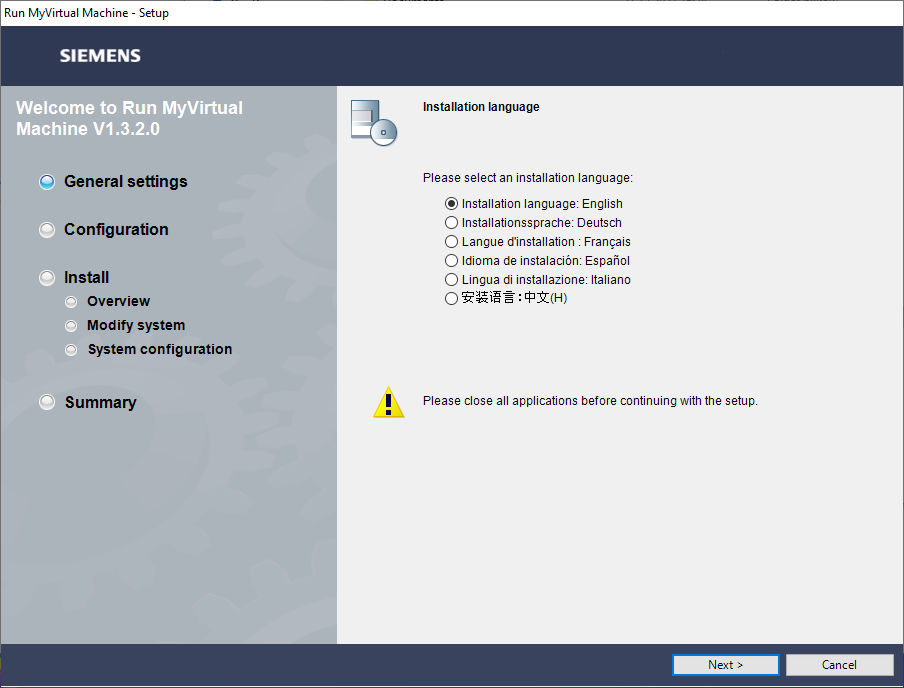Open the Modify system step

pos(136,325)
